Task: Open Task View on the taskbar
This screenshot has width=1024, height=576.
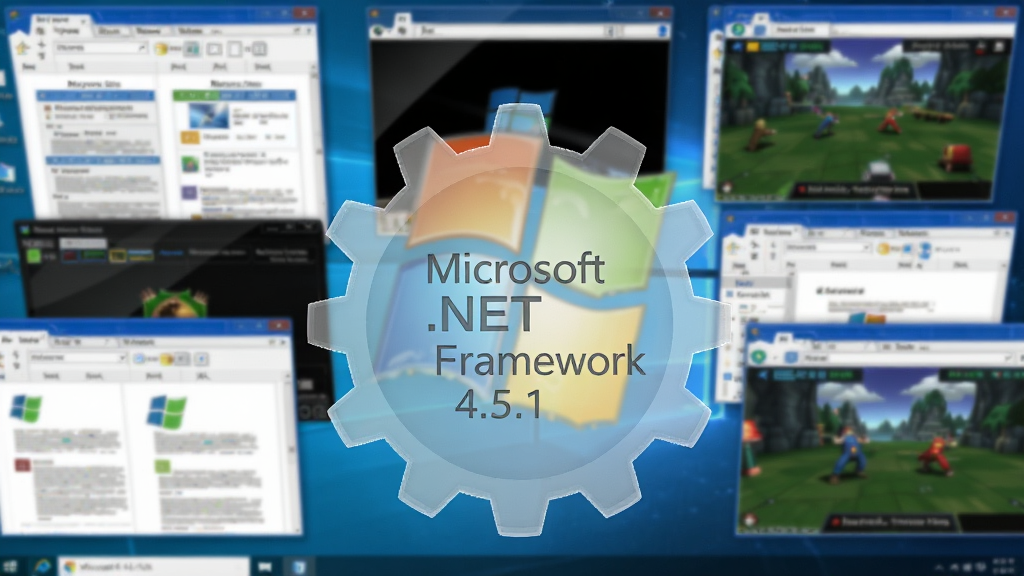Action: coord(265,566)
